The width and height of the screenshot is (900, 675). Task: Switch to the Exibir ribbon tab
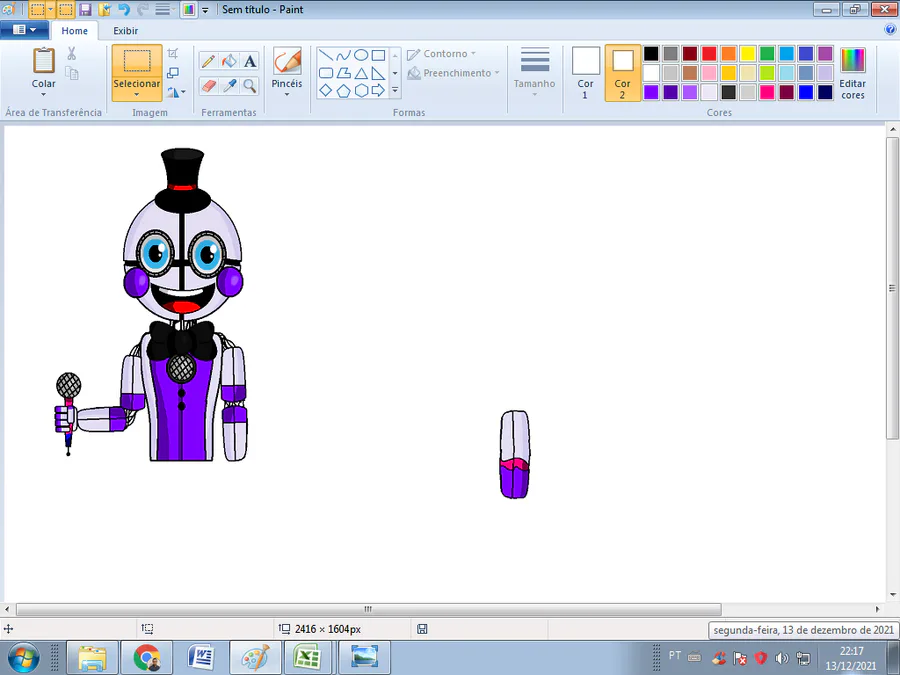click(125, 30)
